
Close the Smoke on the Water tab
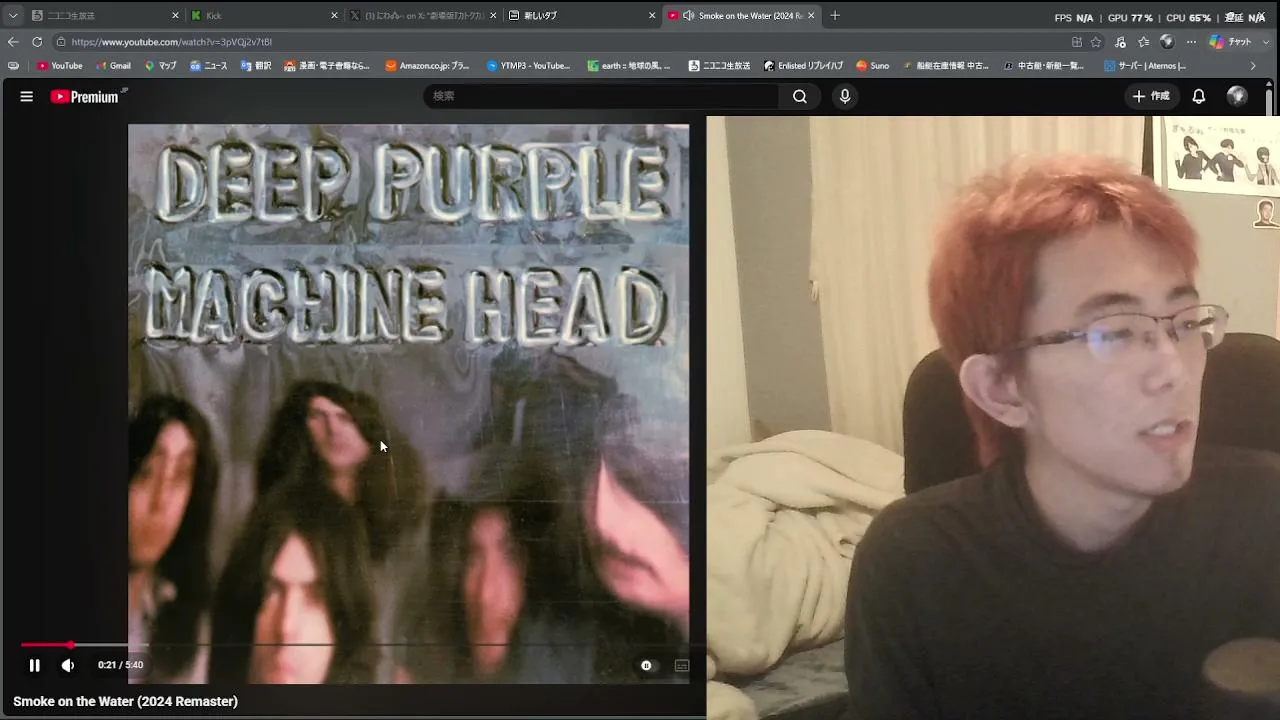click(811, 16)
